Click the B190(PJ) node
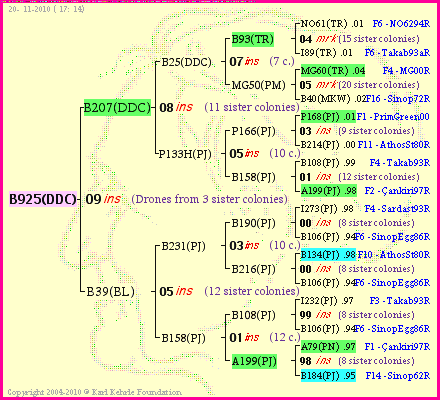Viewport: 440px width, 400px height. pyautogui.click(x=253, y=223)
